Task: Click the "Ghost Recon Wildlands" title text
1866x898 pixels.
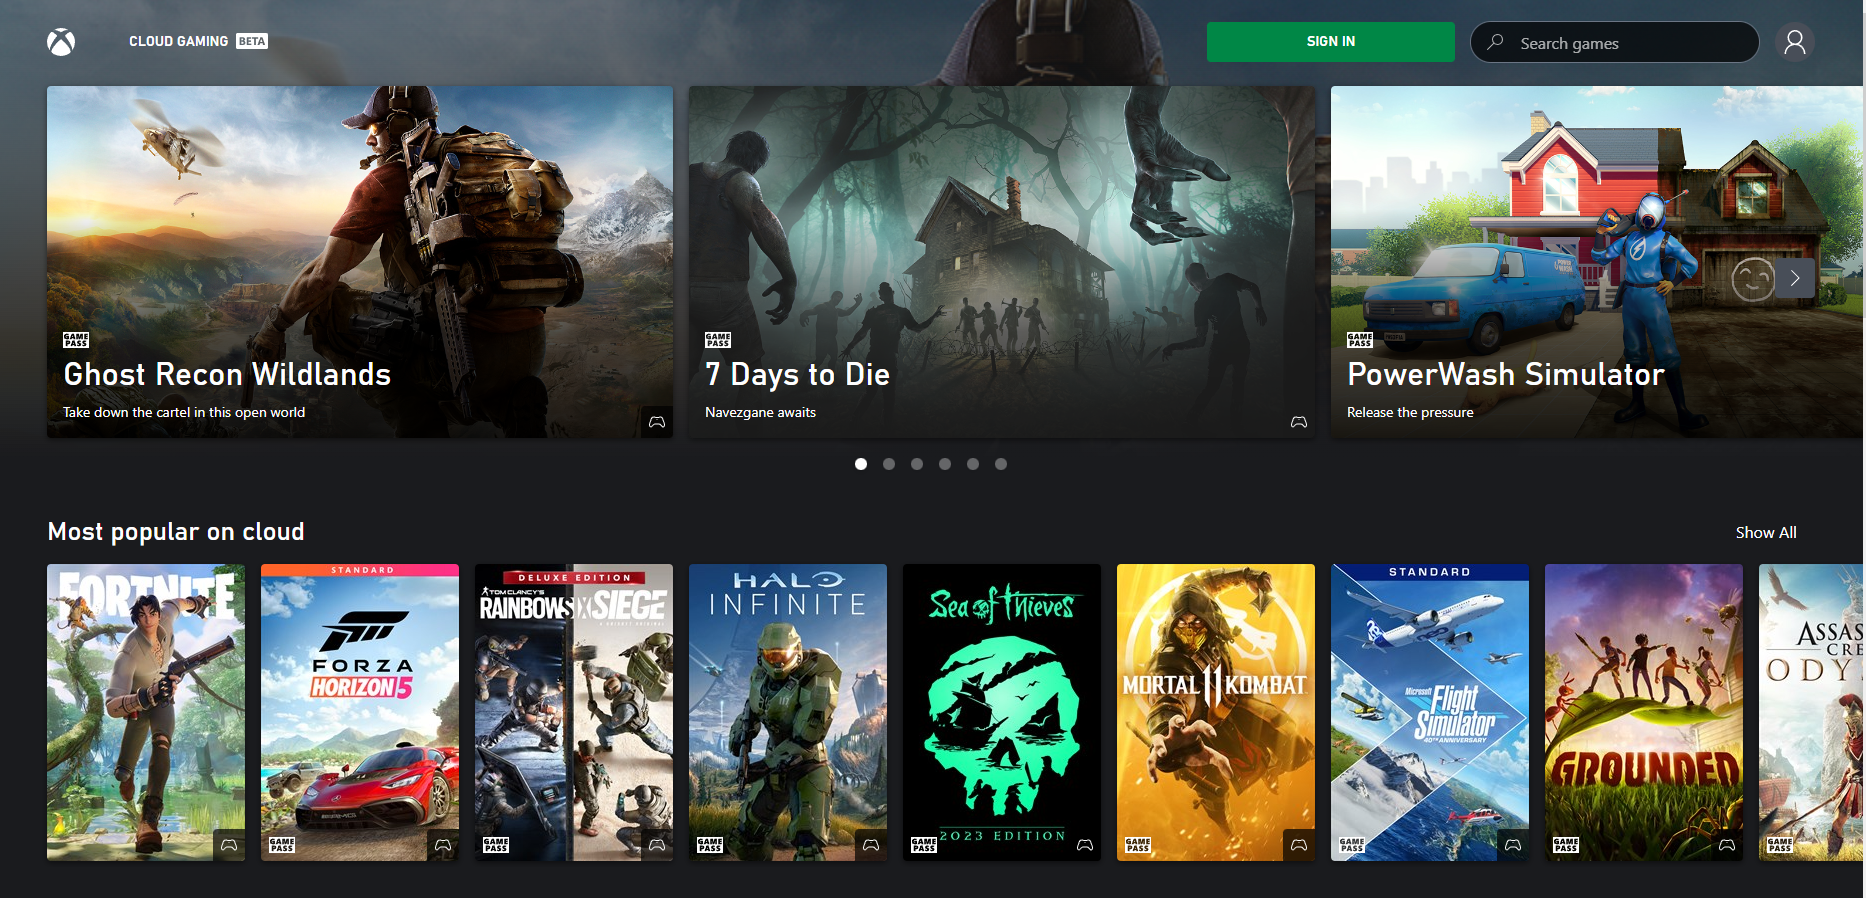Action: (227, 375)
